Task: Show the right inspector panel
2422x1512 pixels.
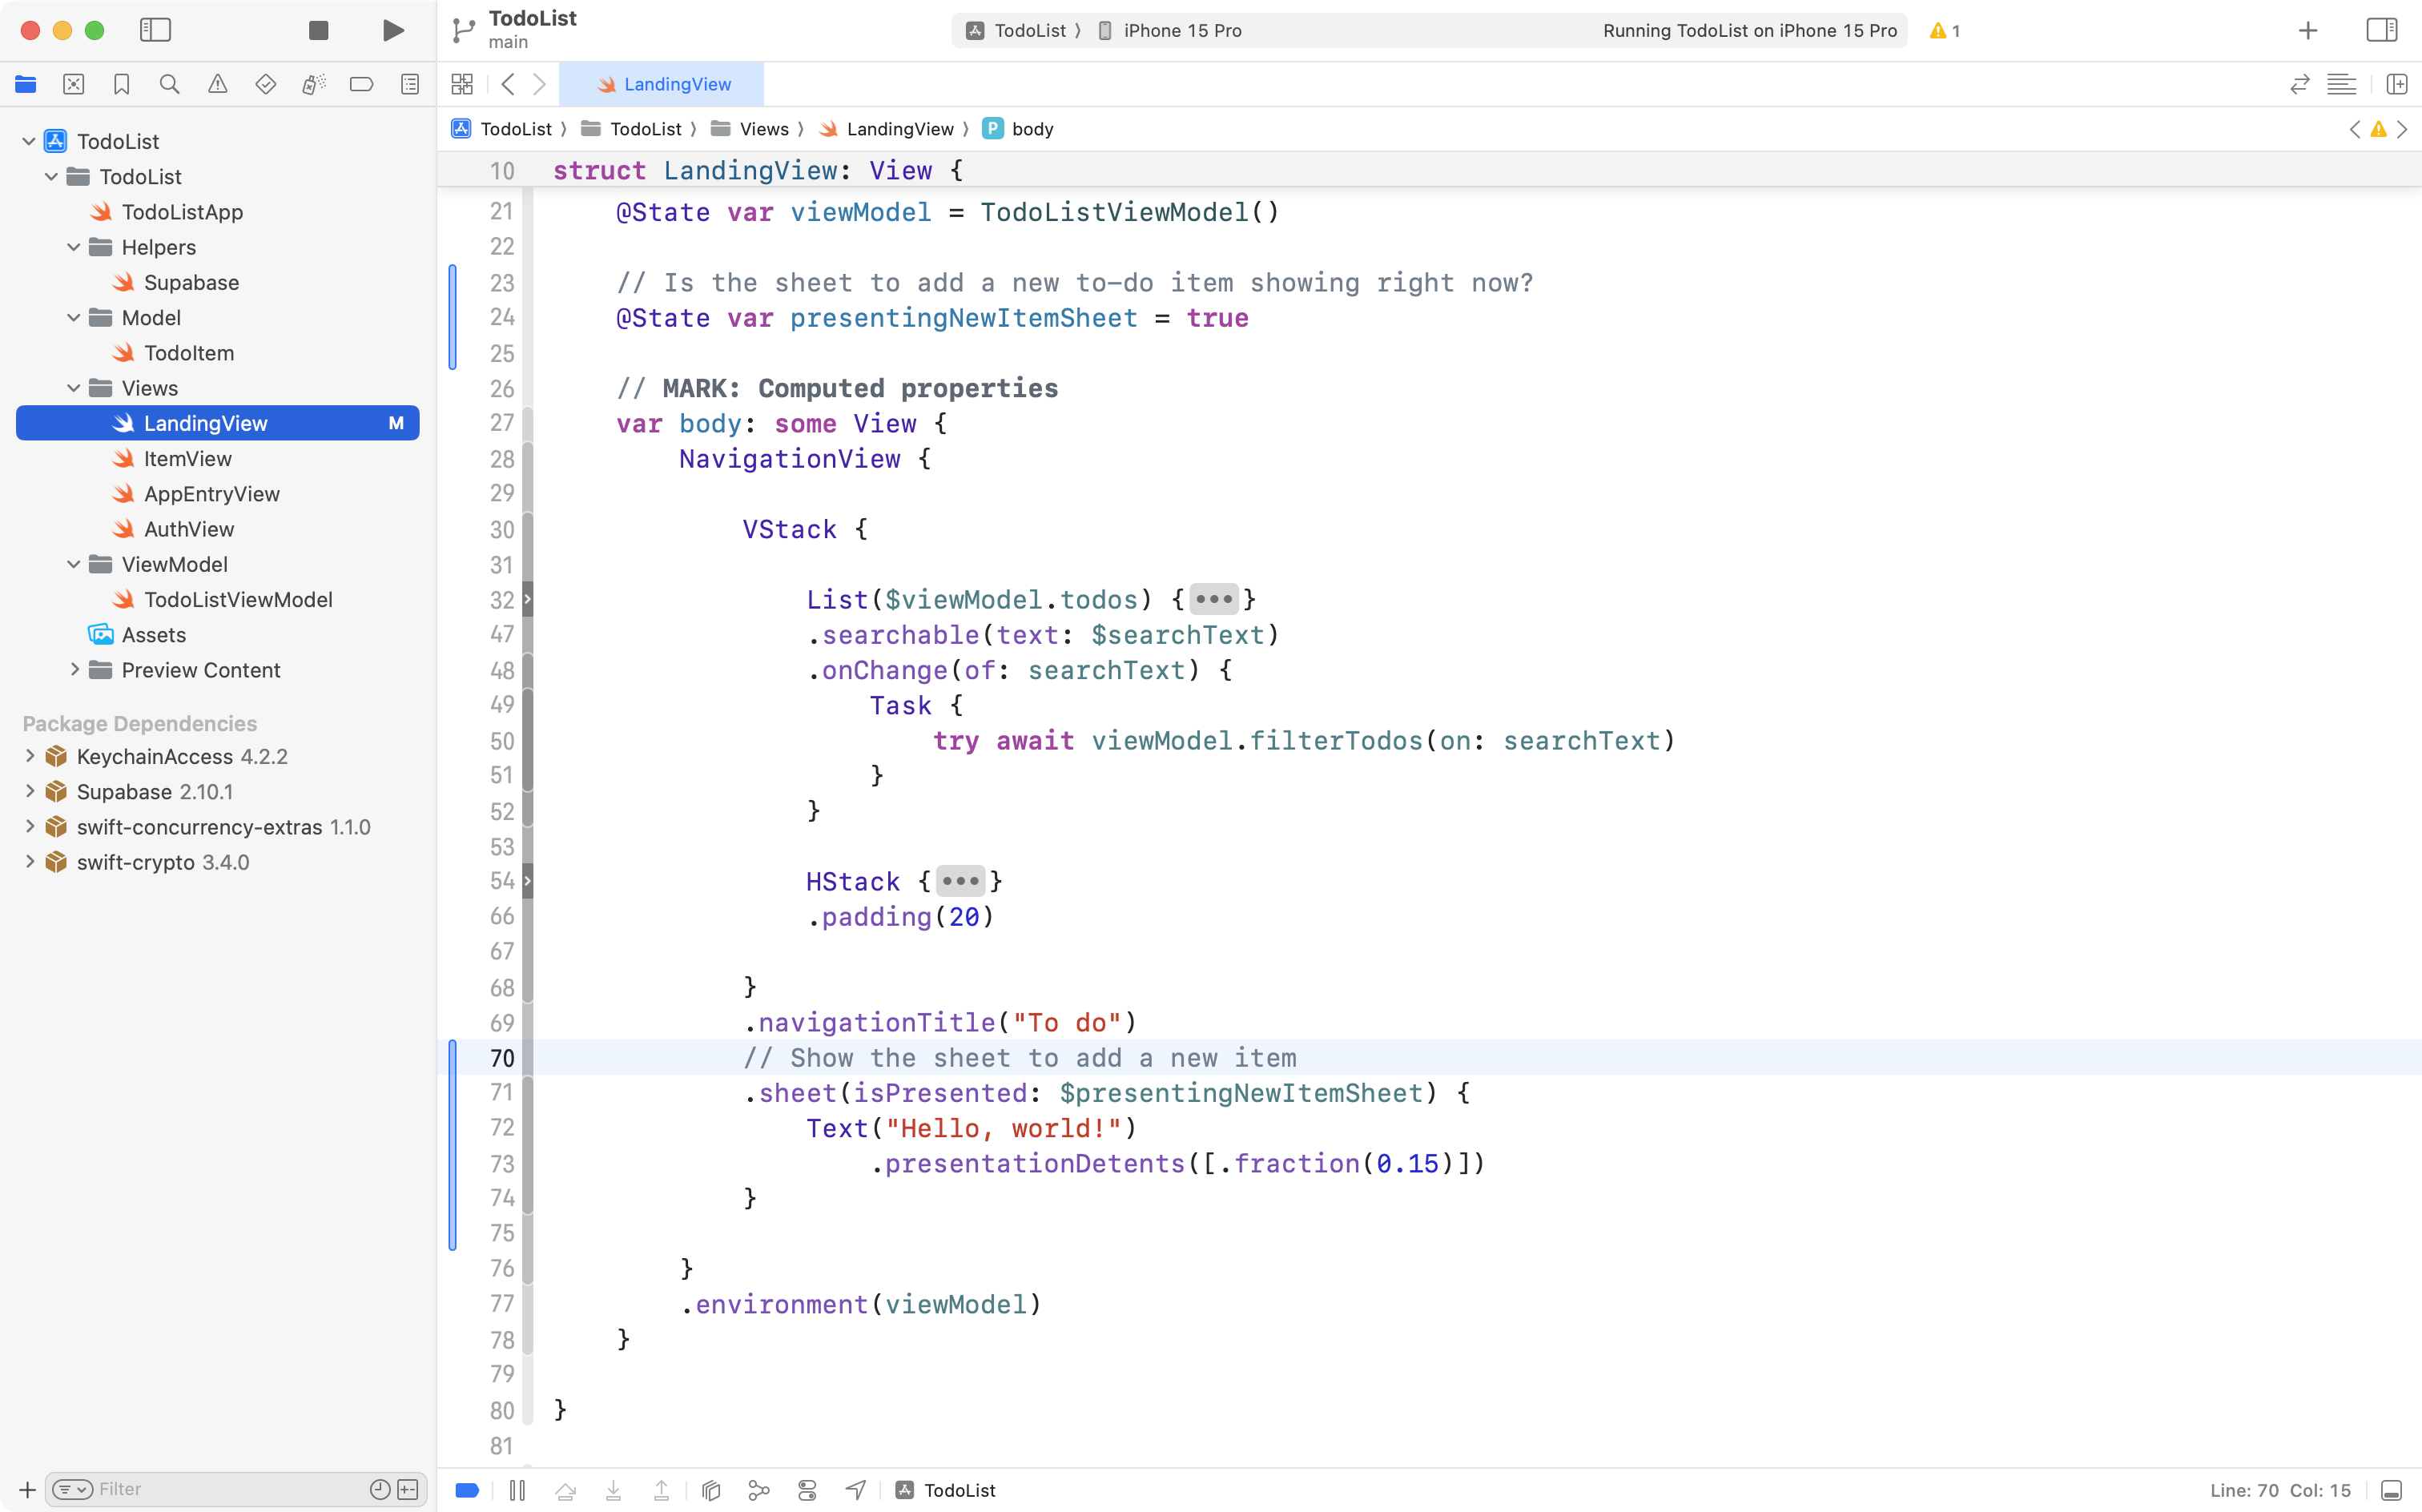Action: 2381,30
